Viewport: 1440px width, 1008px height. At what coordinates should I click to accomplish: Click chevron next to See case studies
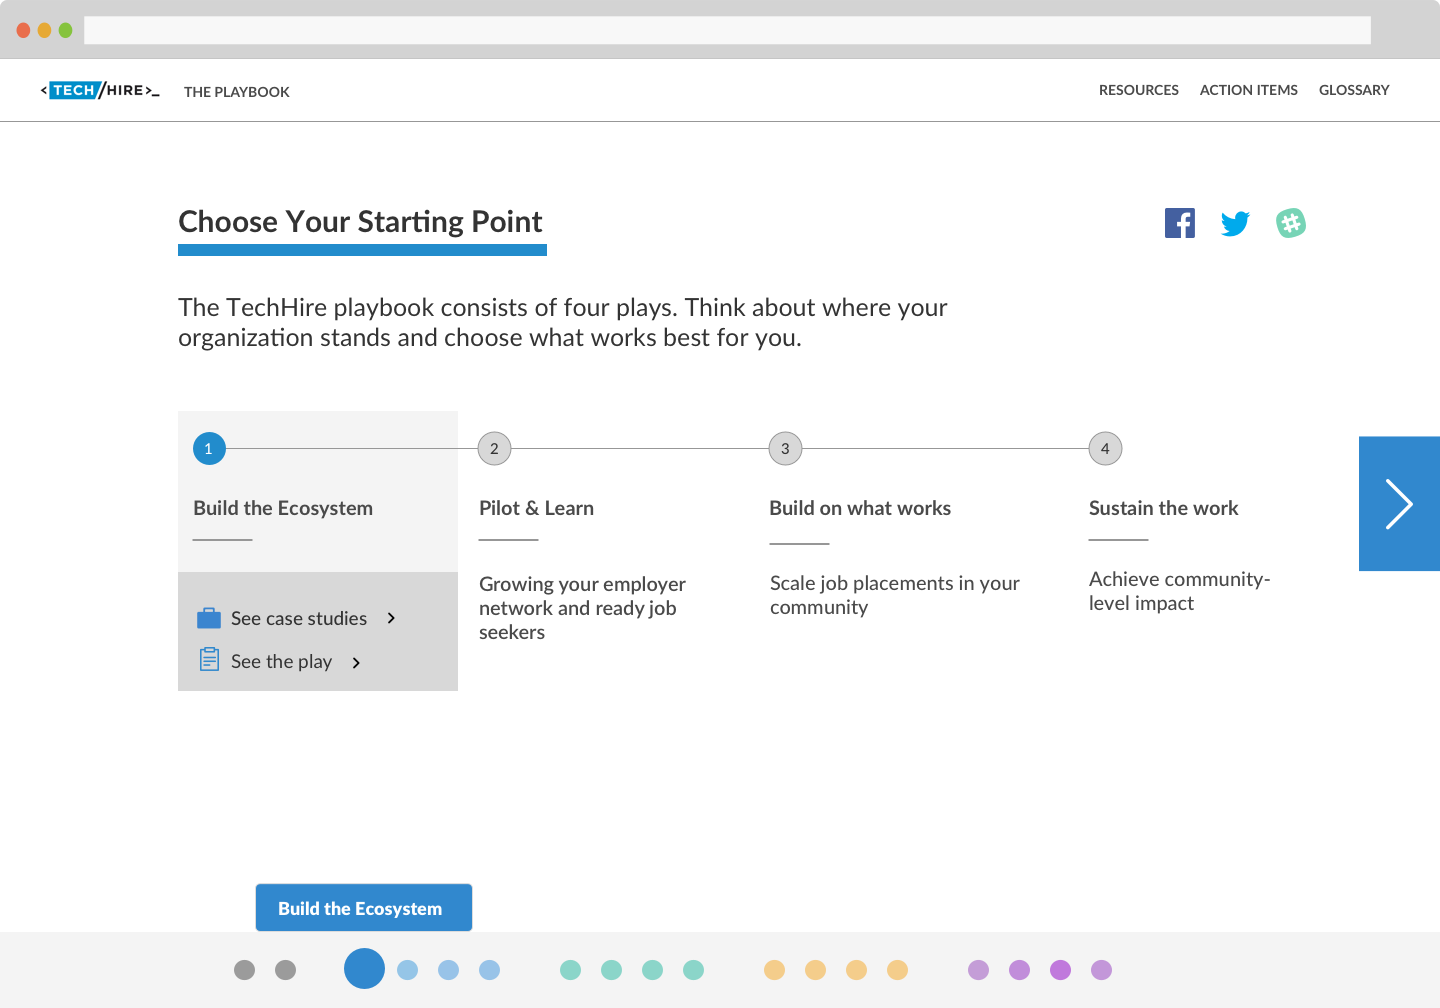pos(391,618)
